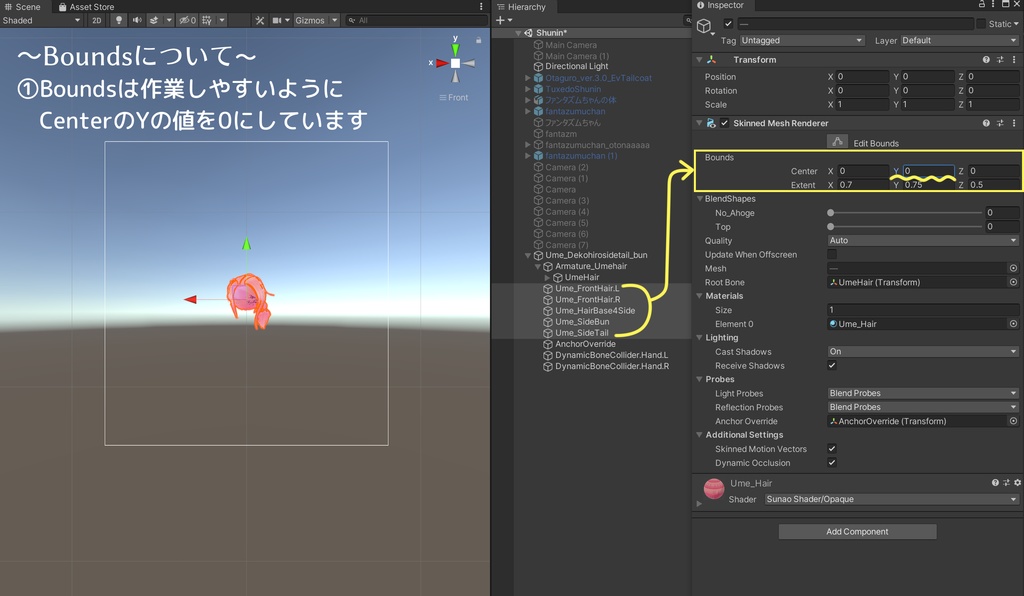Open Scene panel three-dot options menu
The height and width of the screenshot is (596, 1024).
481,7
